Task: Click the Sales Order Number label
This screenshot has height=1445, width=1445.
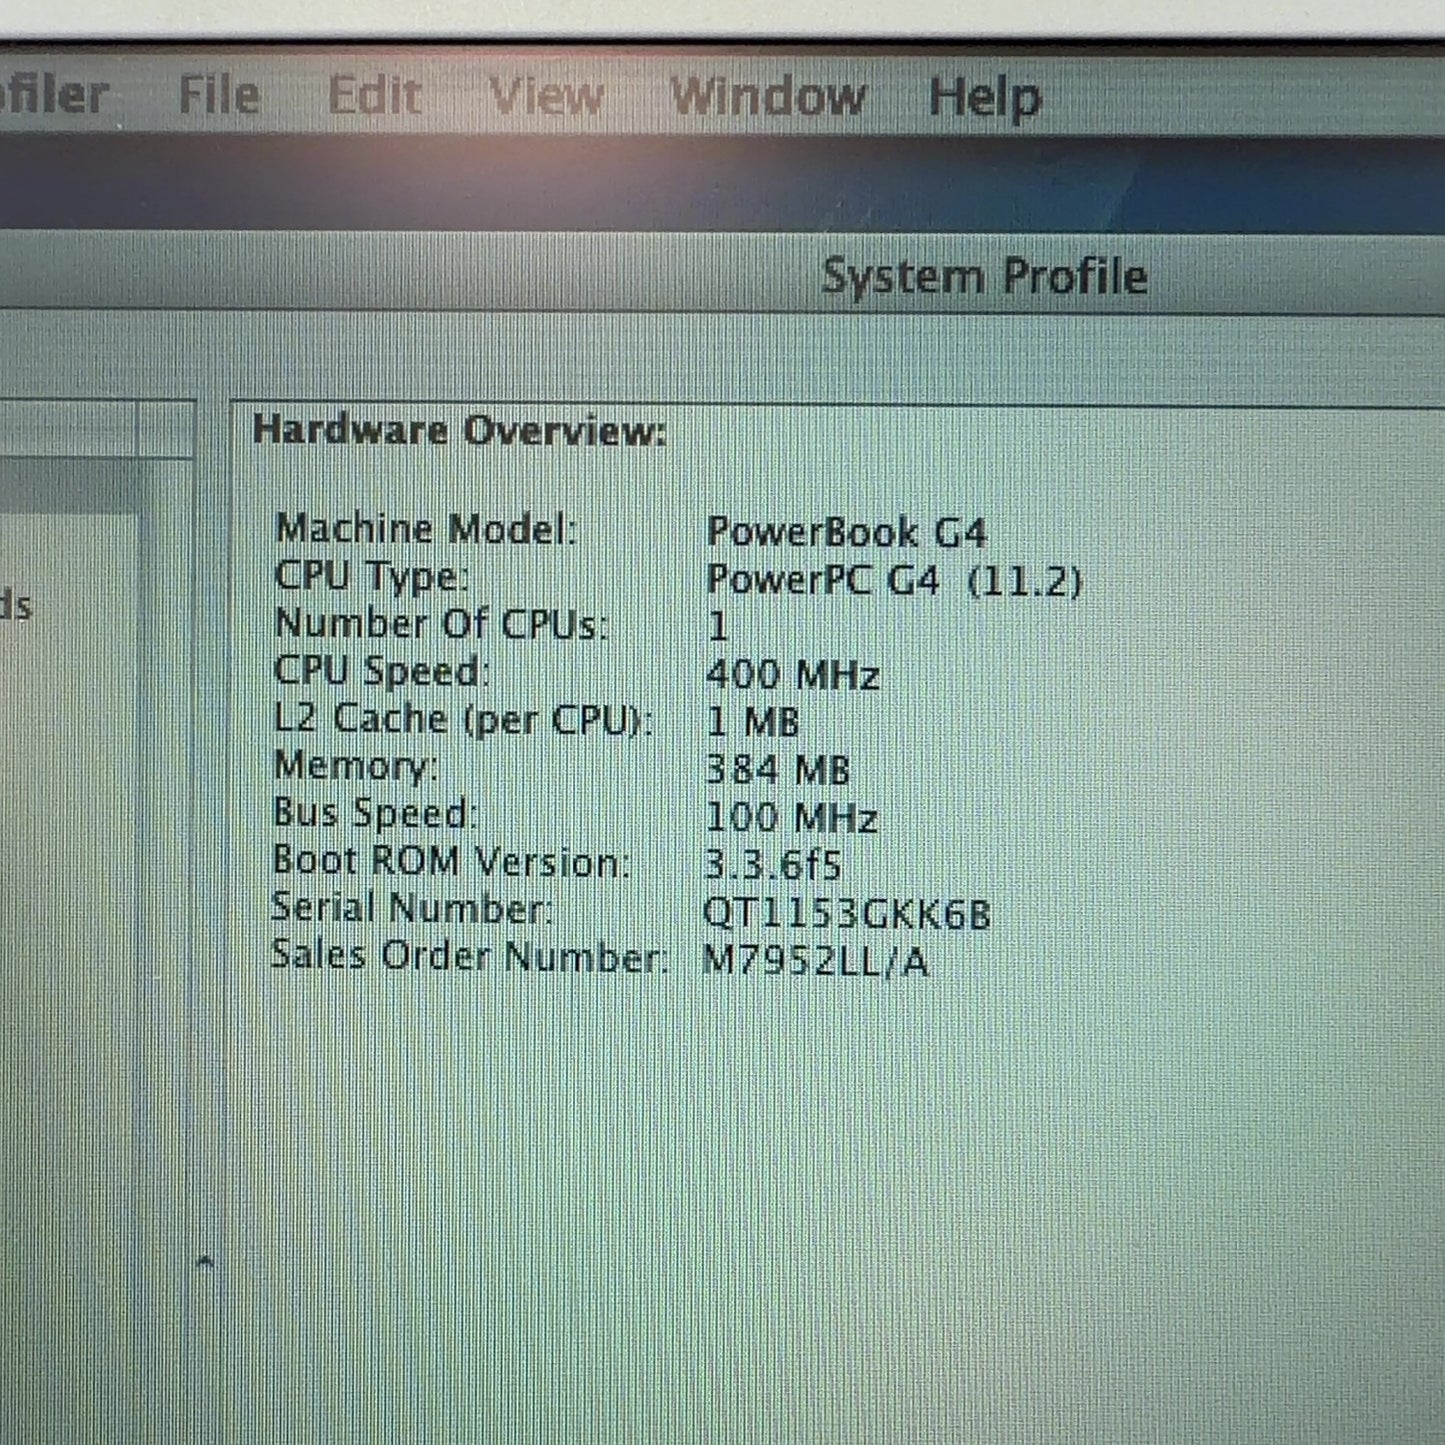Action: 469,956
